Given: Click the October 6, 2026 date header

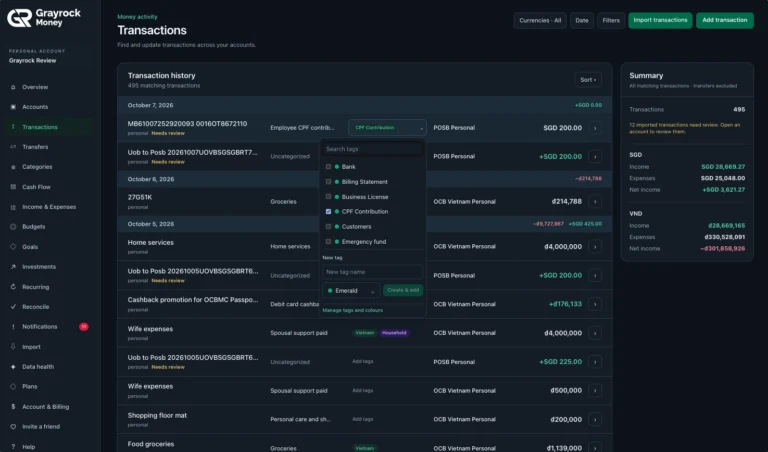Looking at the screenshot, I should [x=150, y=179].
